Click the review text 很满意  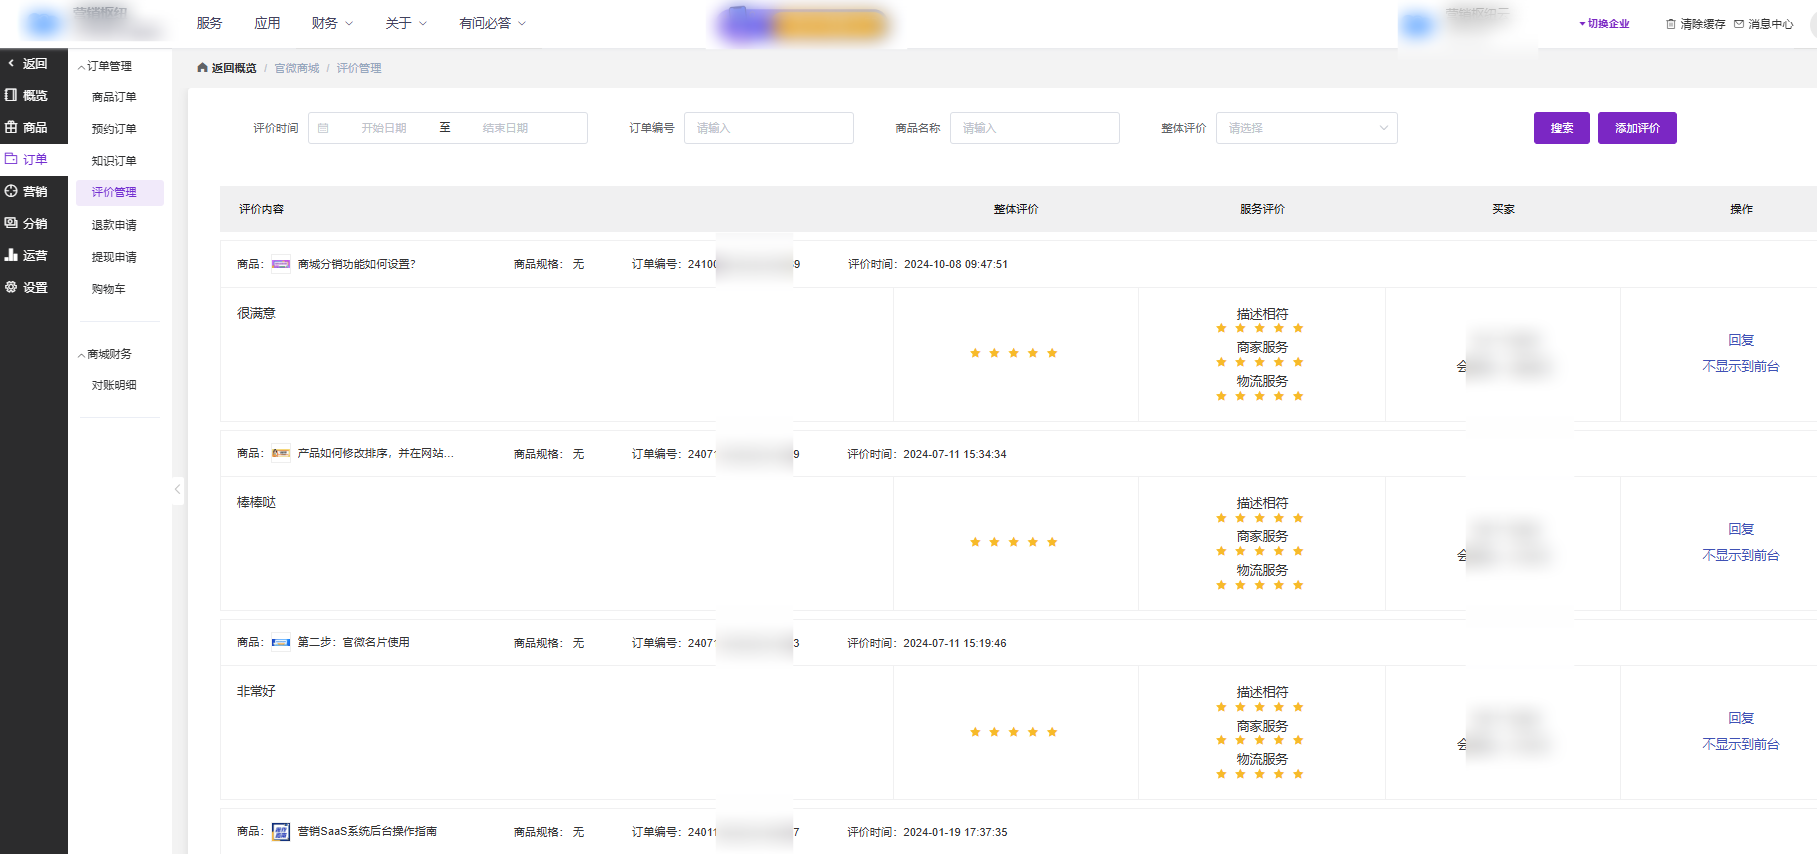[256, 313]
